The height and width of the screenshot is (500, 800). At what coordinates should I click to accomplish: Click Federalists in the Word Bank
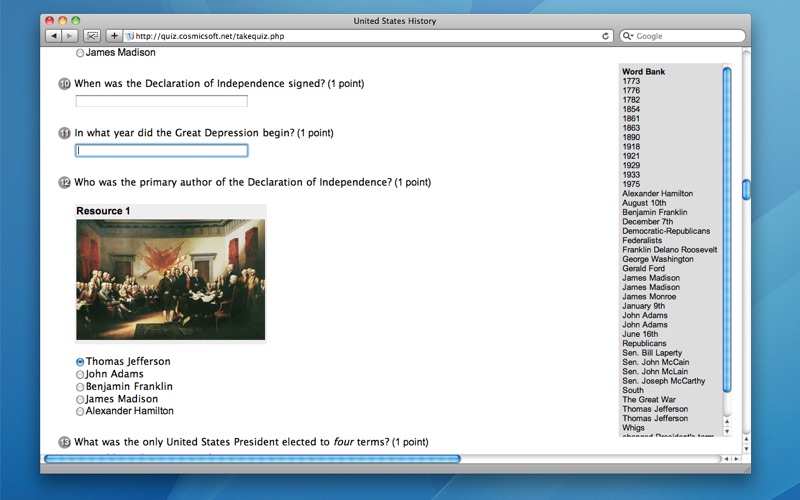[x=642, y=240]
